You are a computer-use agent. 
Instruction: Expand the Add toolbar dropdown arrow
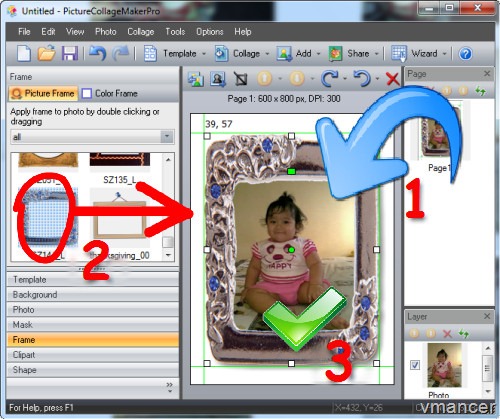[318, 54]
